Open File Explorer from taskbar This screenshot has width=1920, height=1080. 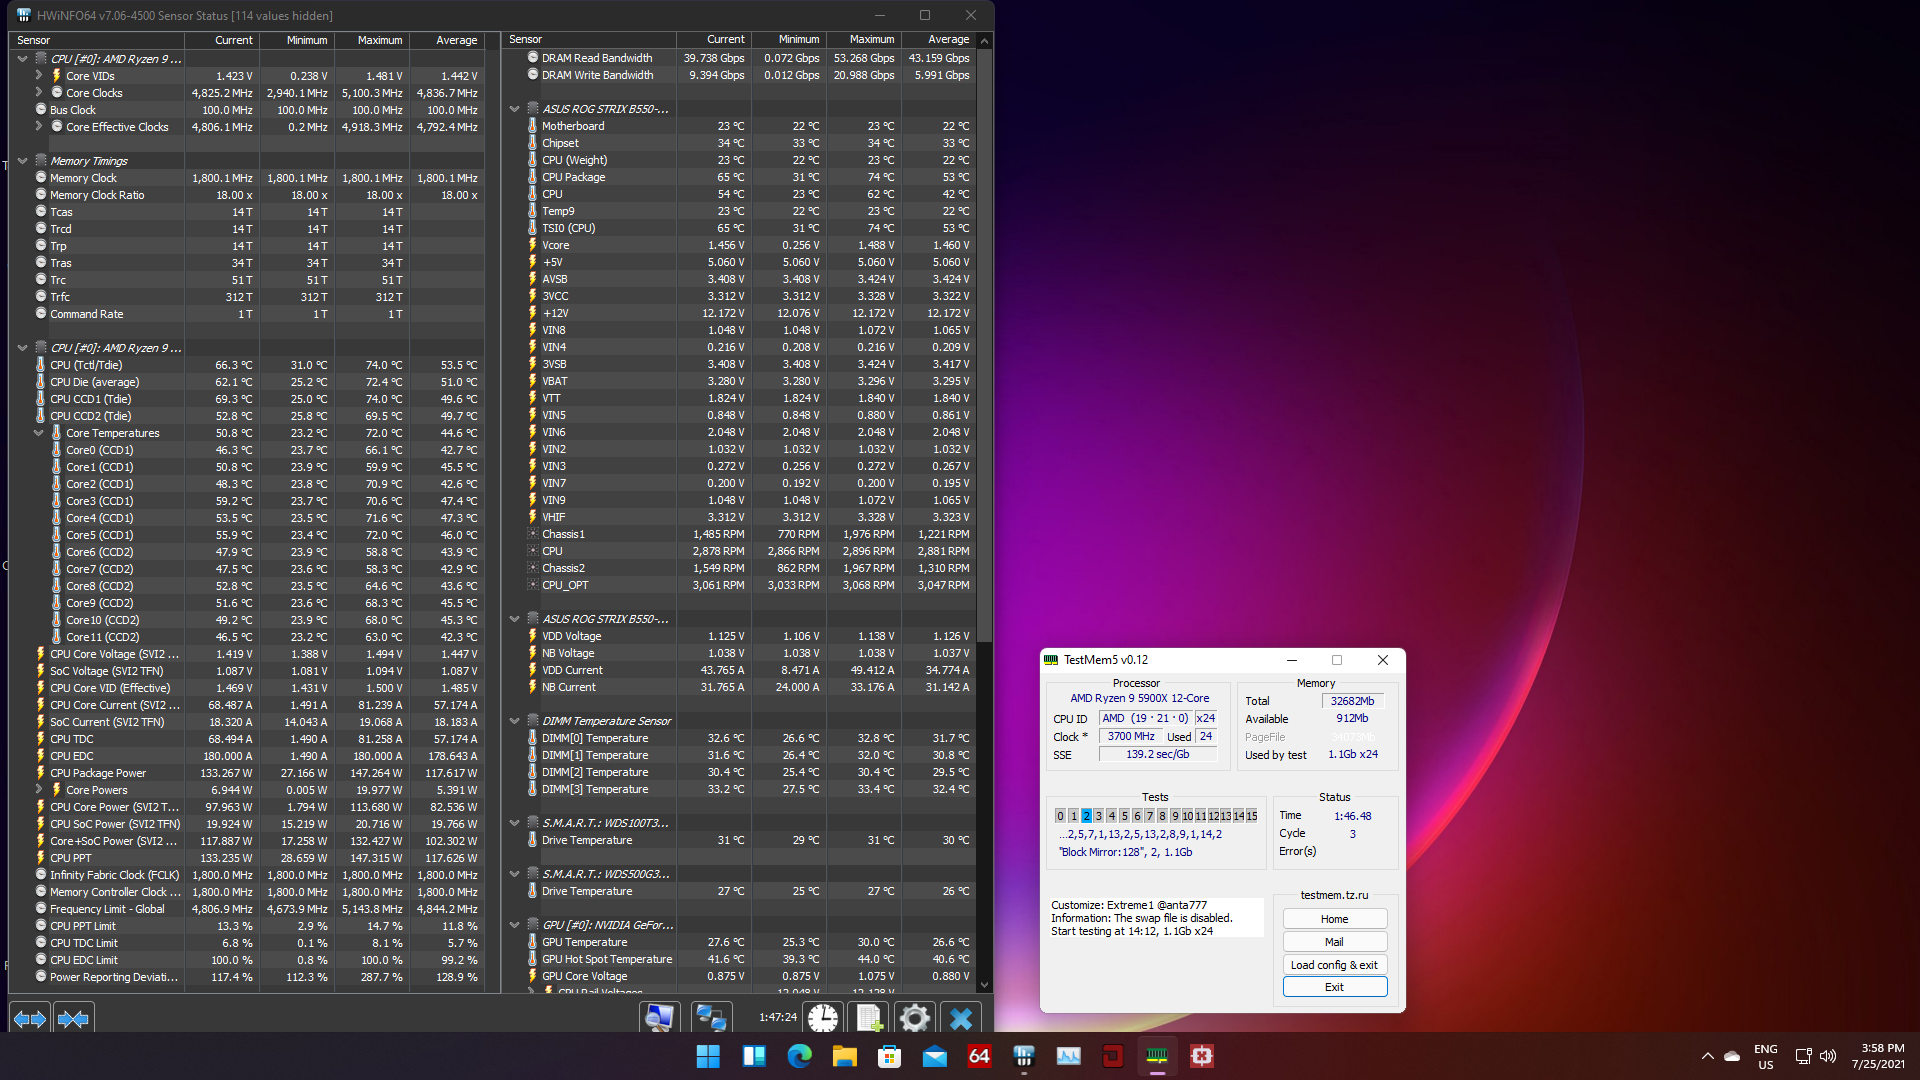point(845,1056)
